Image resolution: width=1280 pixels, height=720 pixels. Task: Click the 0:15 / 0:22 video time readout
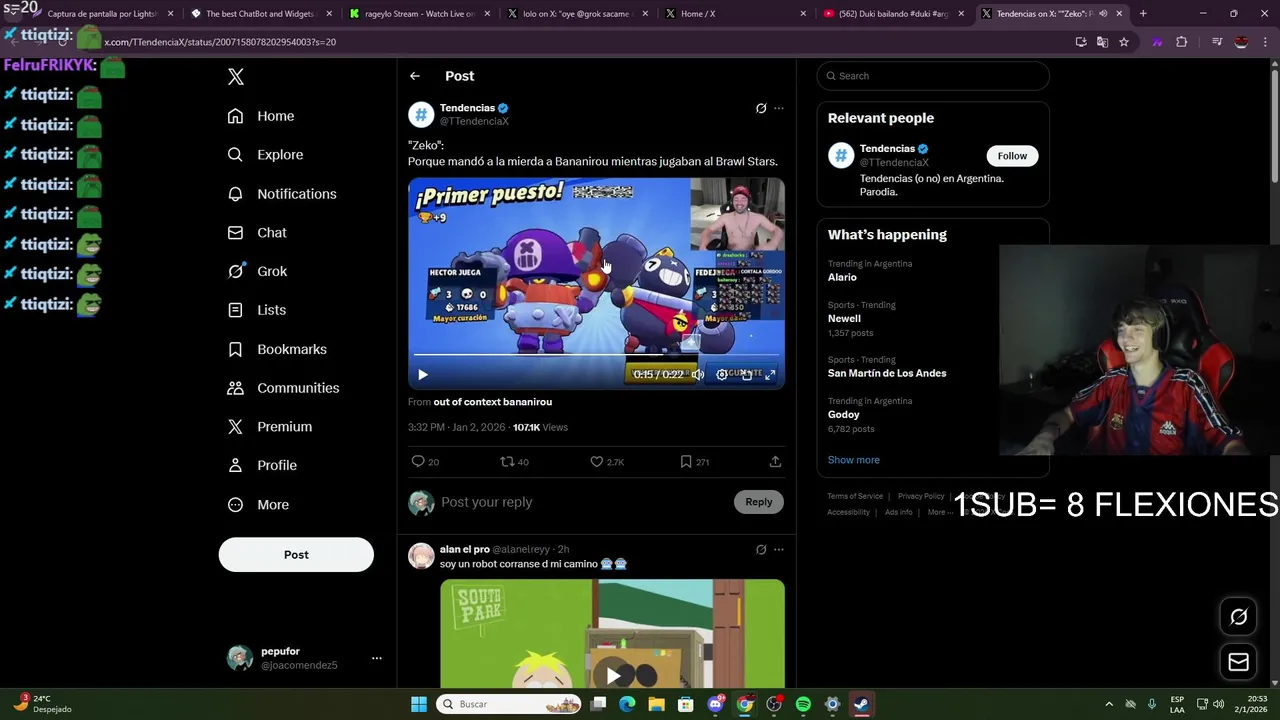(x=658, y=374)
